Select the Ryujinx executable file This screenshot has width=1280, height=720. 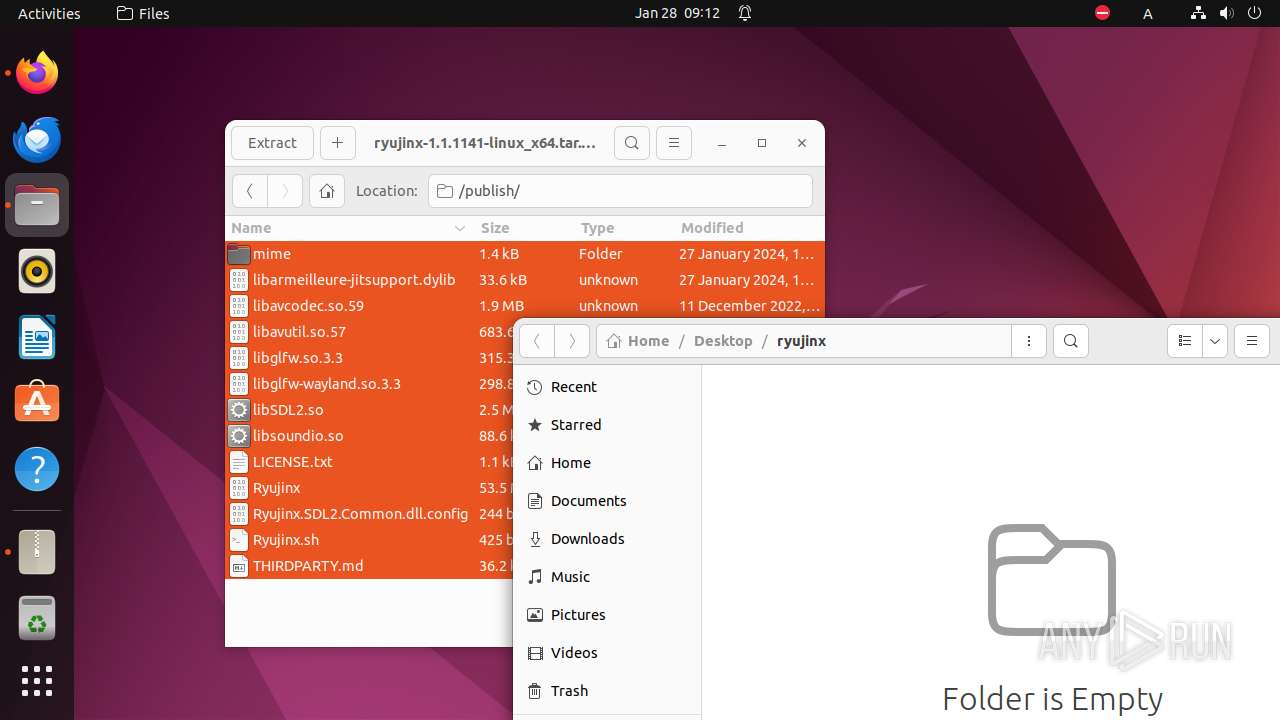click(370, 488)
